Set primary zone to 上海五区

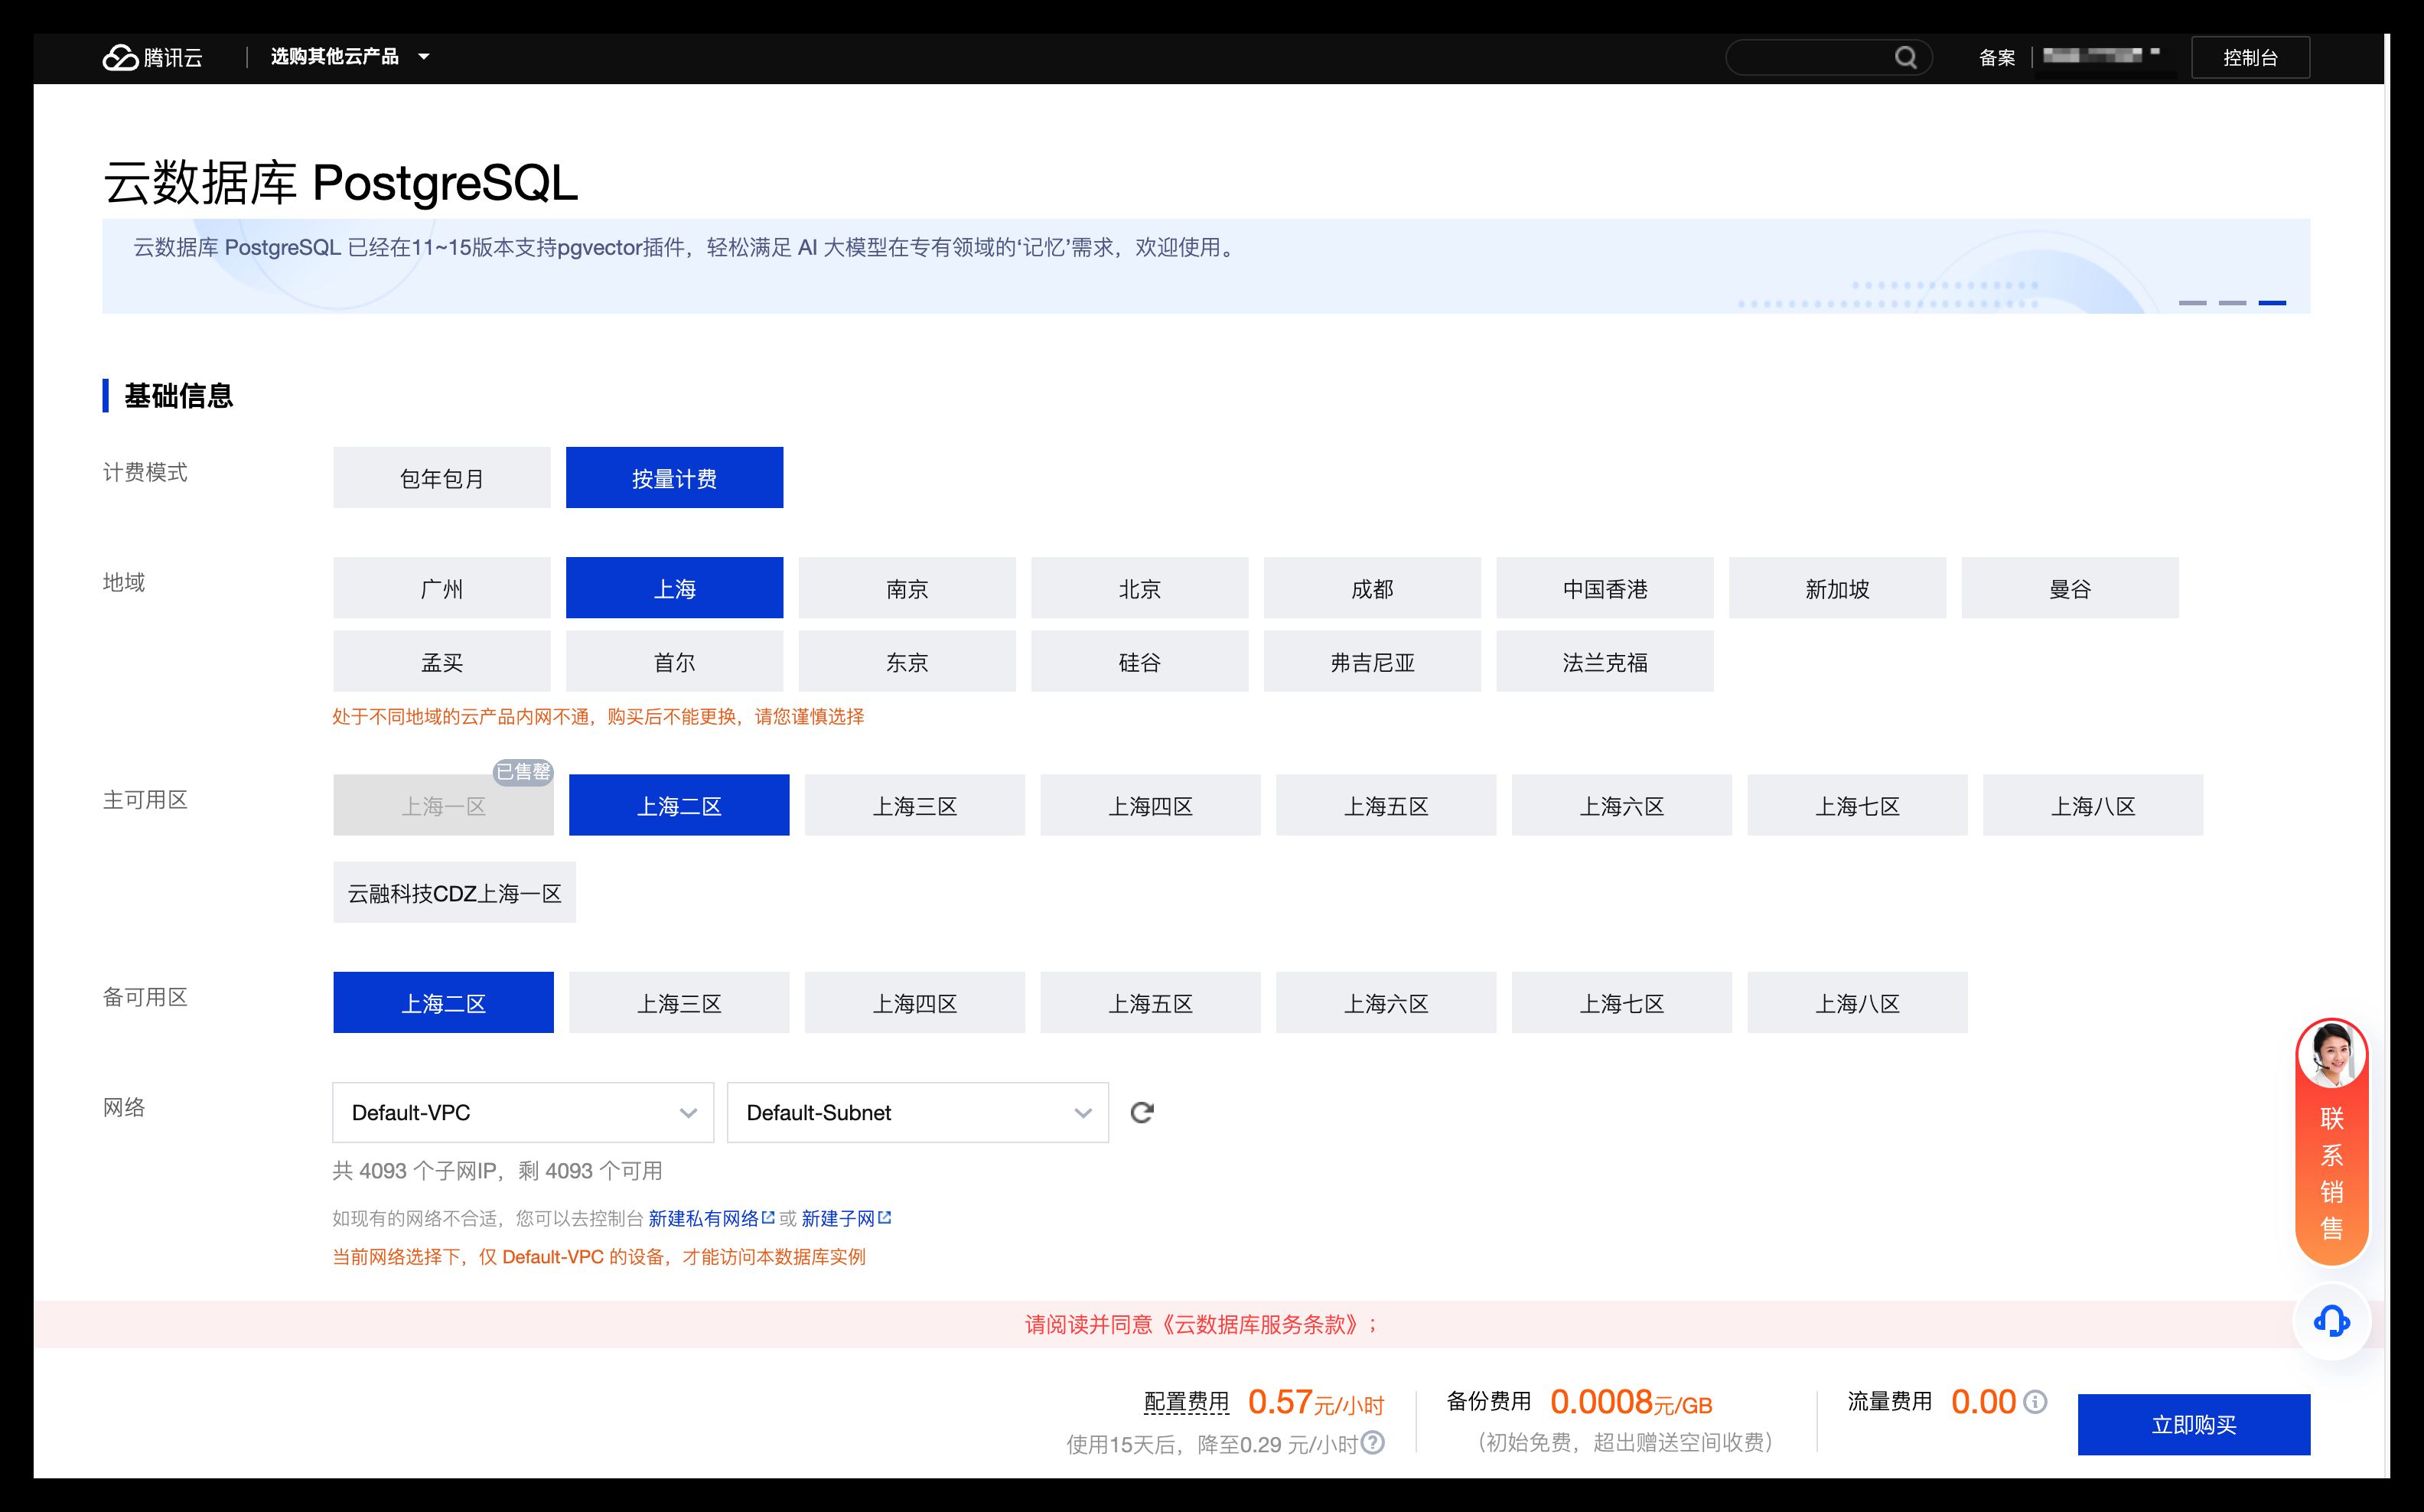click(x=1386, y=805)
